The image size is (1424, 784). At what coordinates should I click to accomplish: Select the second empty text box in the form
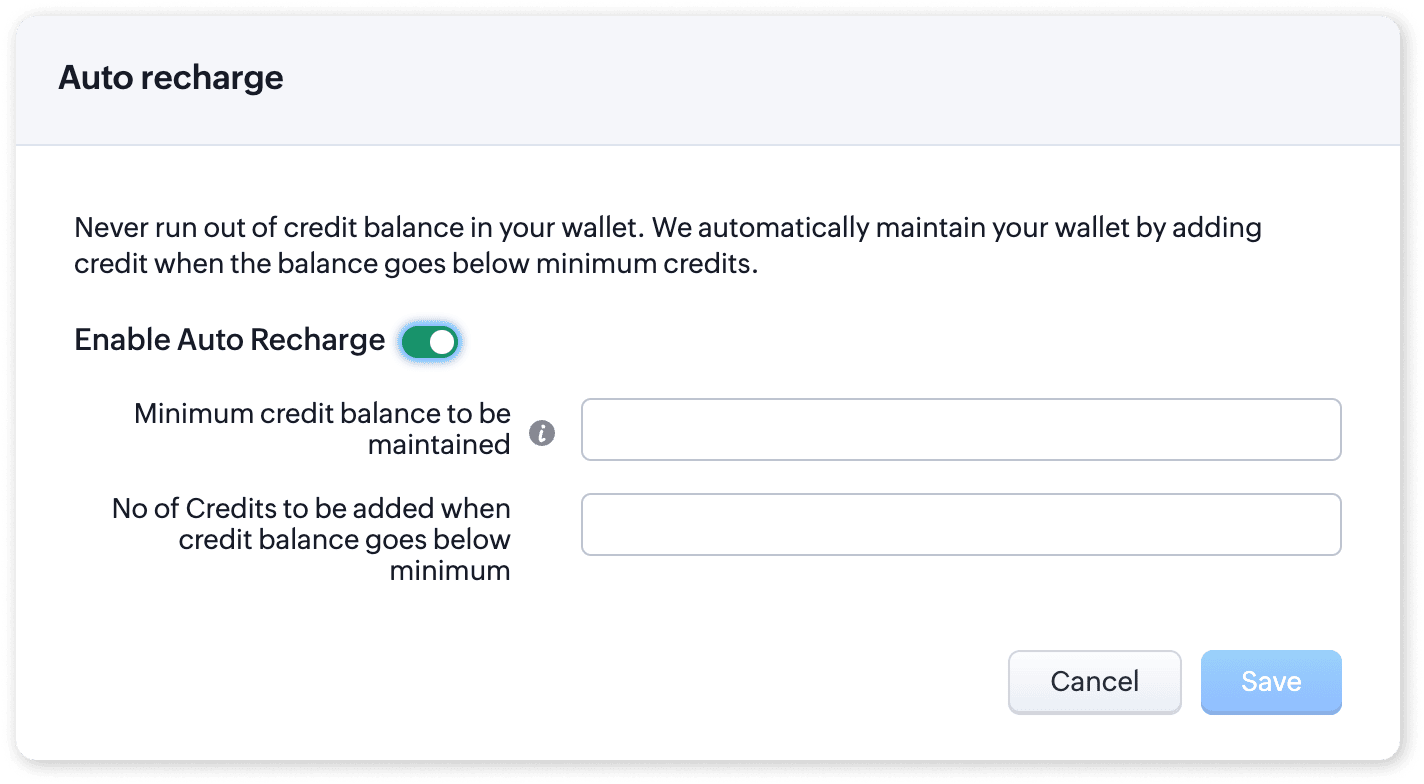click(x=960, y=524)
